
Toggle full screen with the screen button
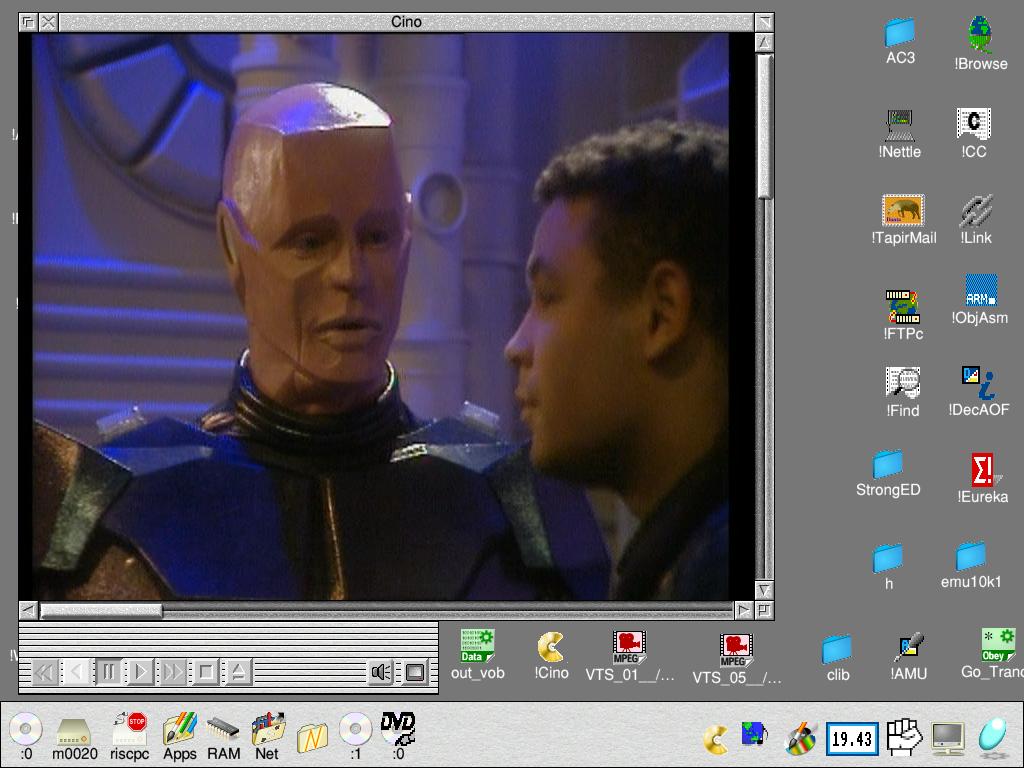(x=415, y=672)
